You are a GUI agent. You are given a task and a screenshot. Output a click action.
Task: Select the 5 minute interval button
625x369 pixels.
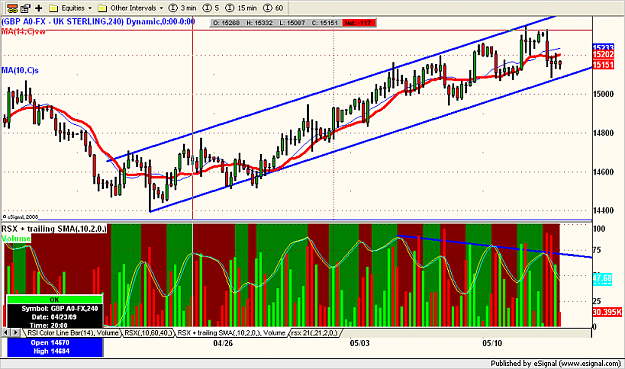211,8
